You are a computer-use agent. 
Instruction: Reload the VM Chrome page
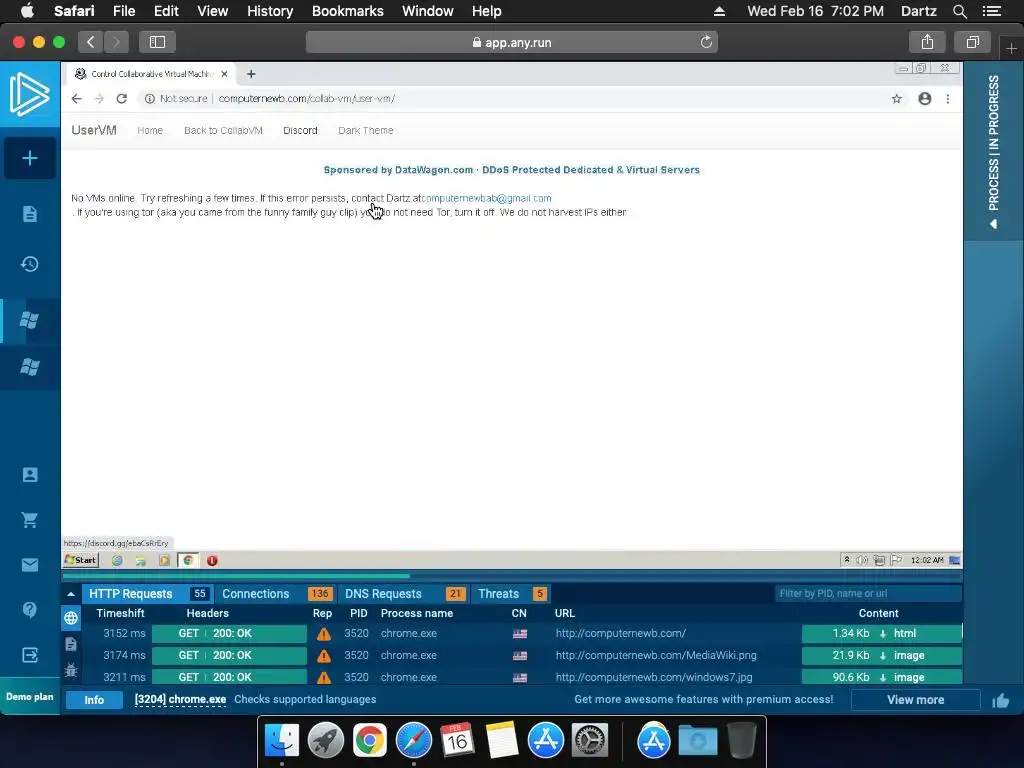[x=121, y=99]
